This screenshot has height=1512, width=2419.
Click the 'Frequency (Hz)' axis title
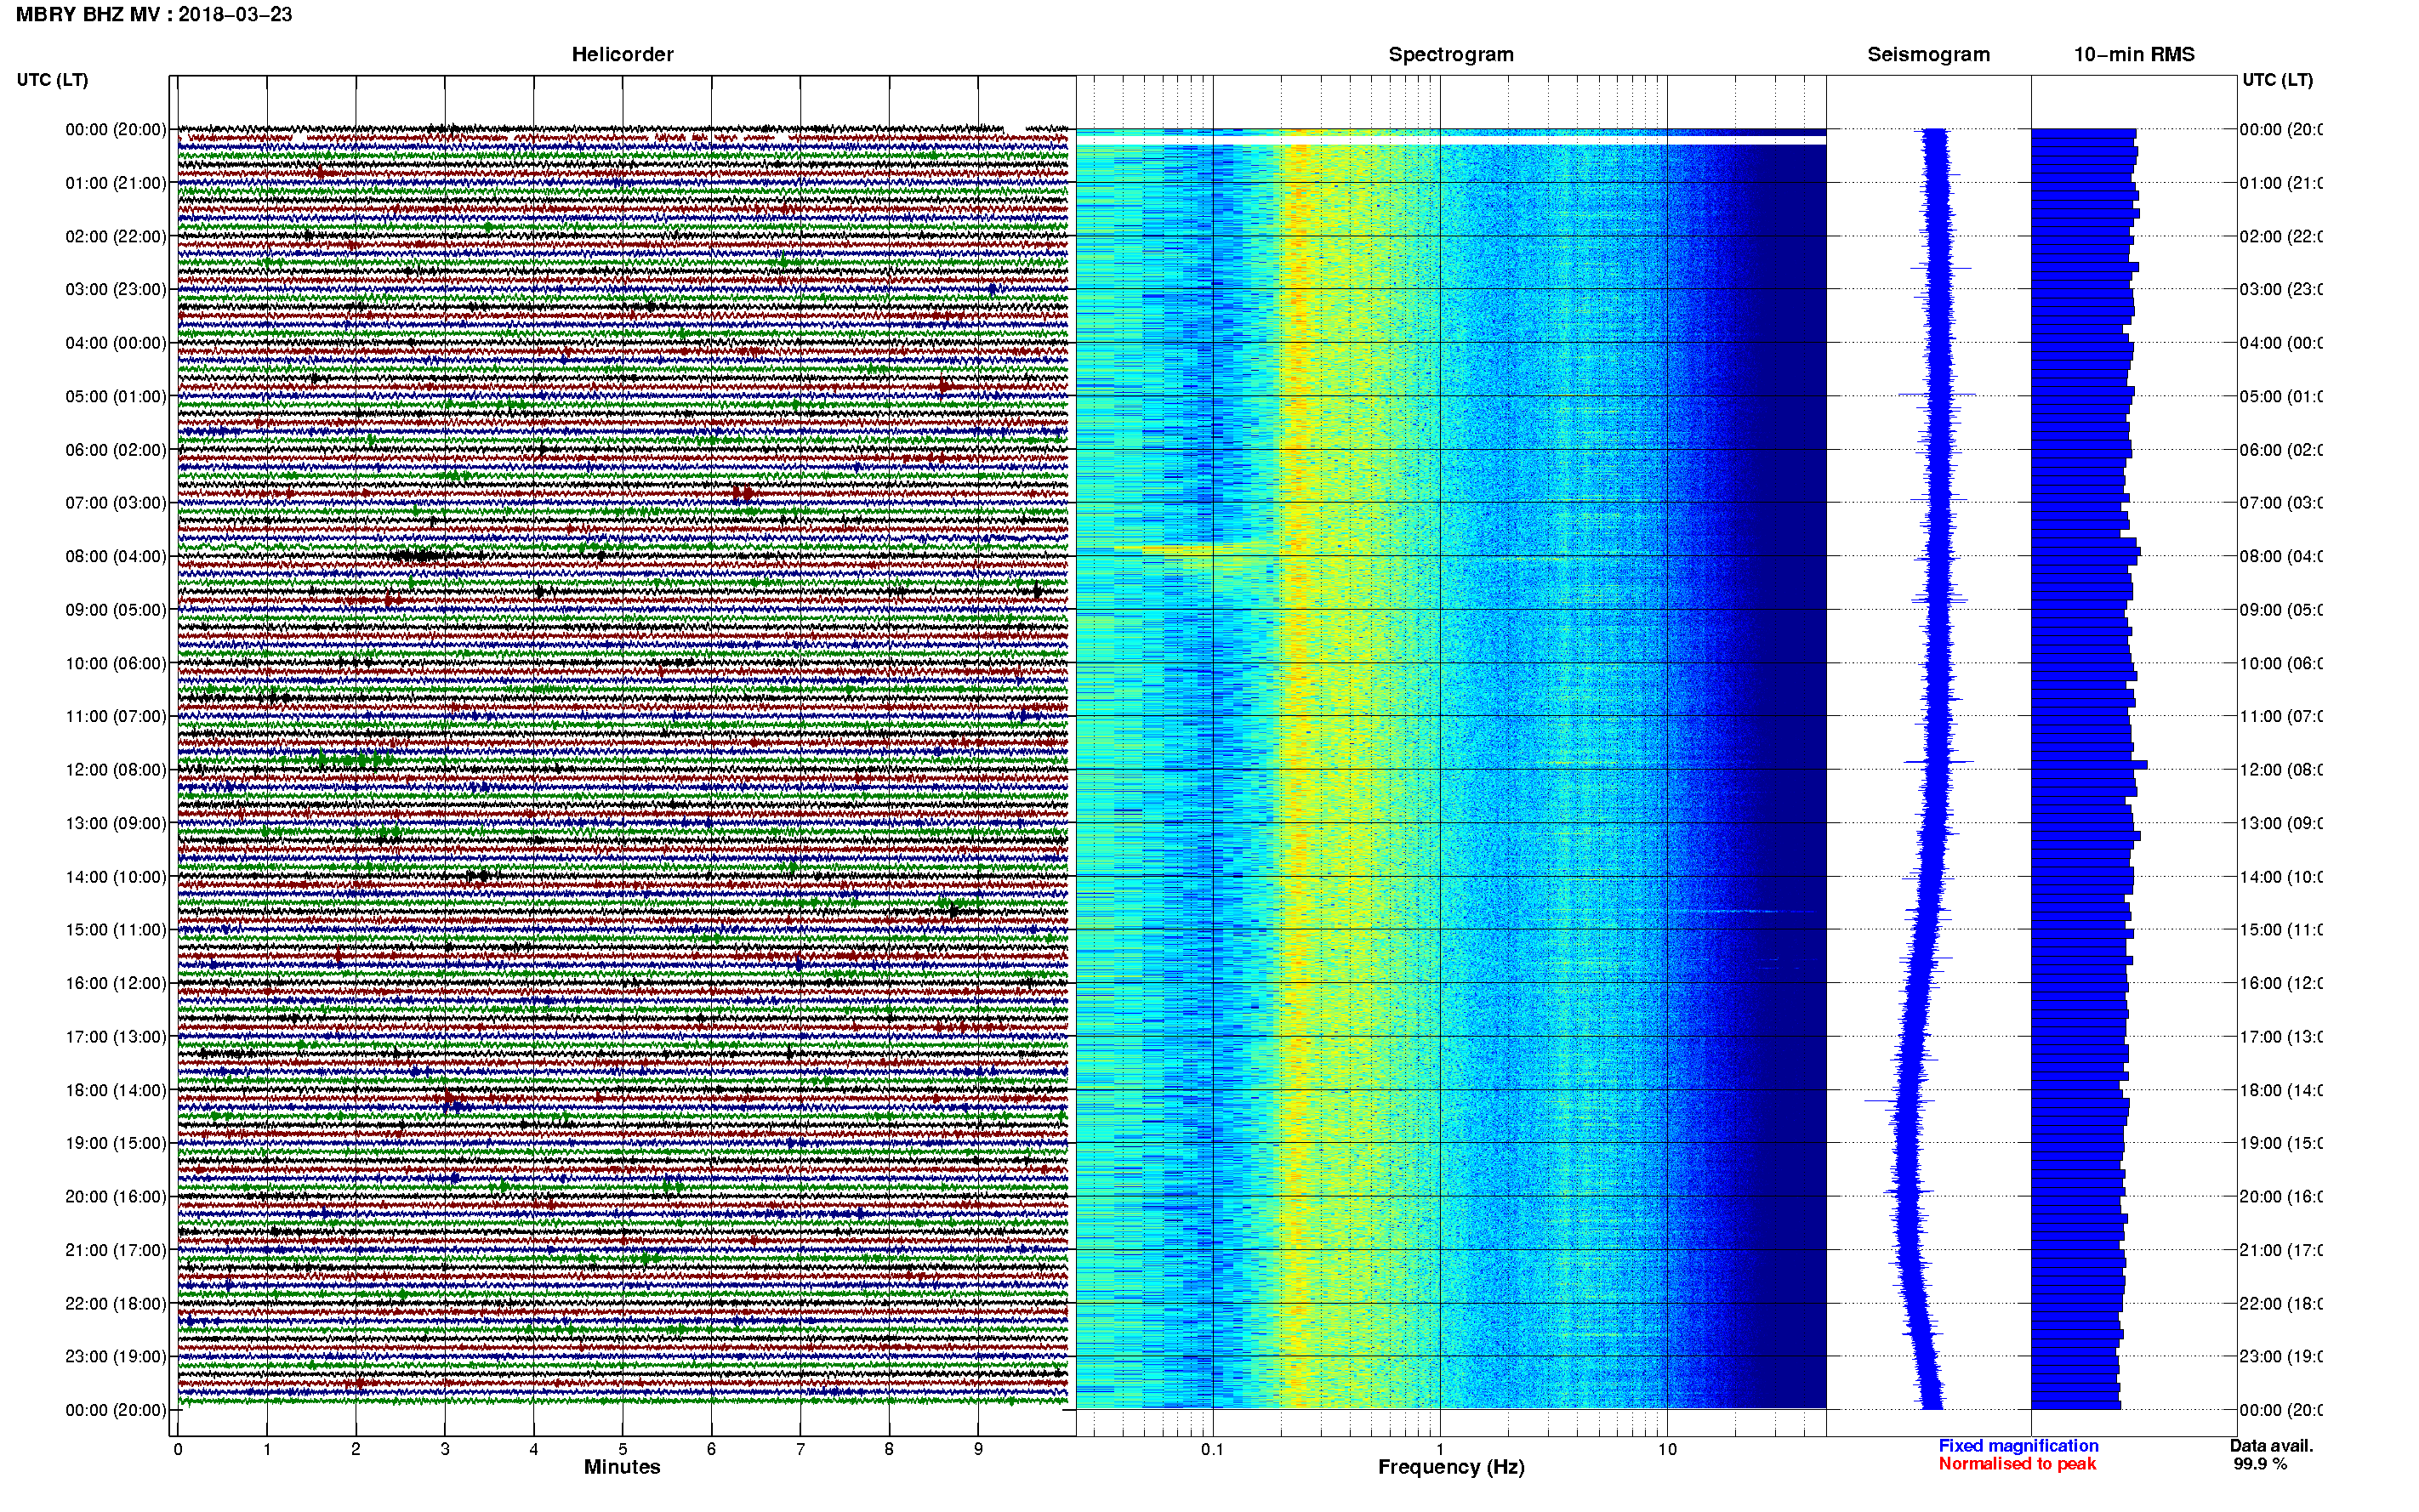1451,1468
